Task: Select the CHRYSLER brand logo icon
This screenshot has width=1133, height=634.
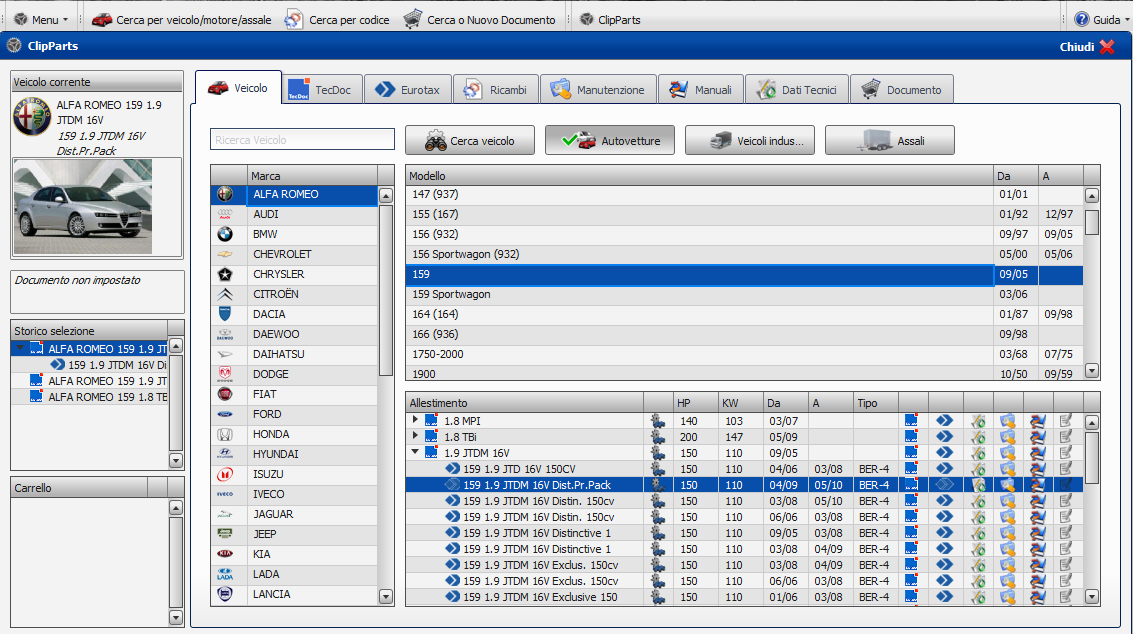Action: (225, 275)
